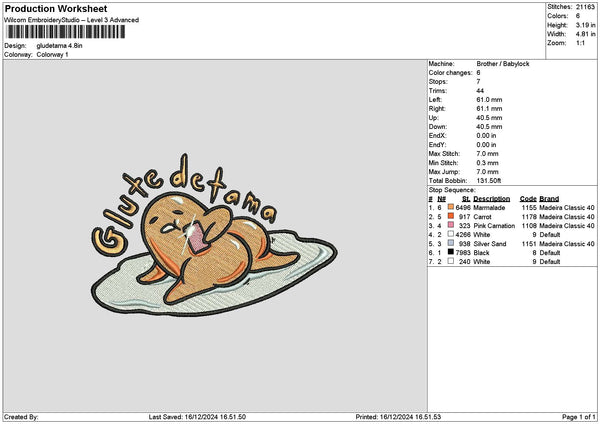Click the Stitches value 21163

(x=585, y=7)
